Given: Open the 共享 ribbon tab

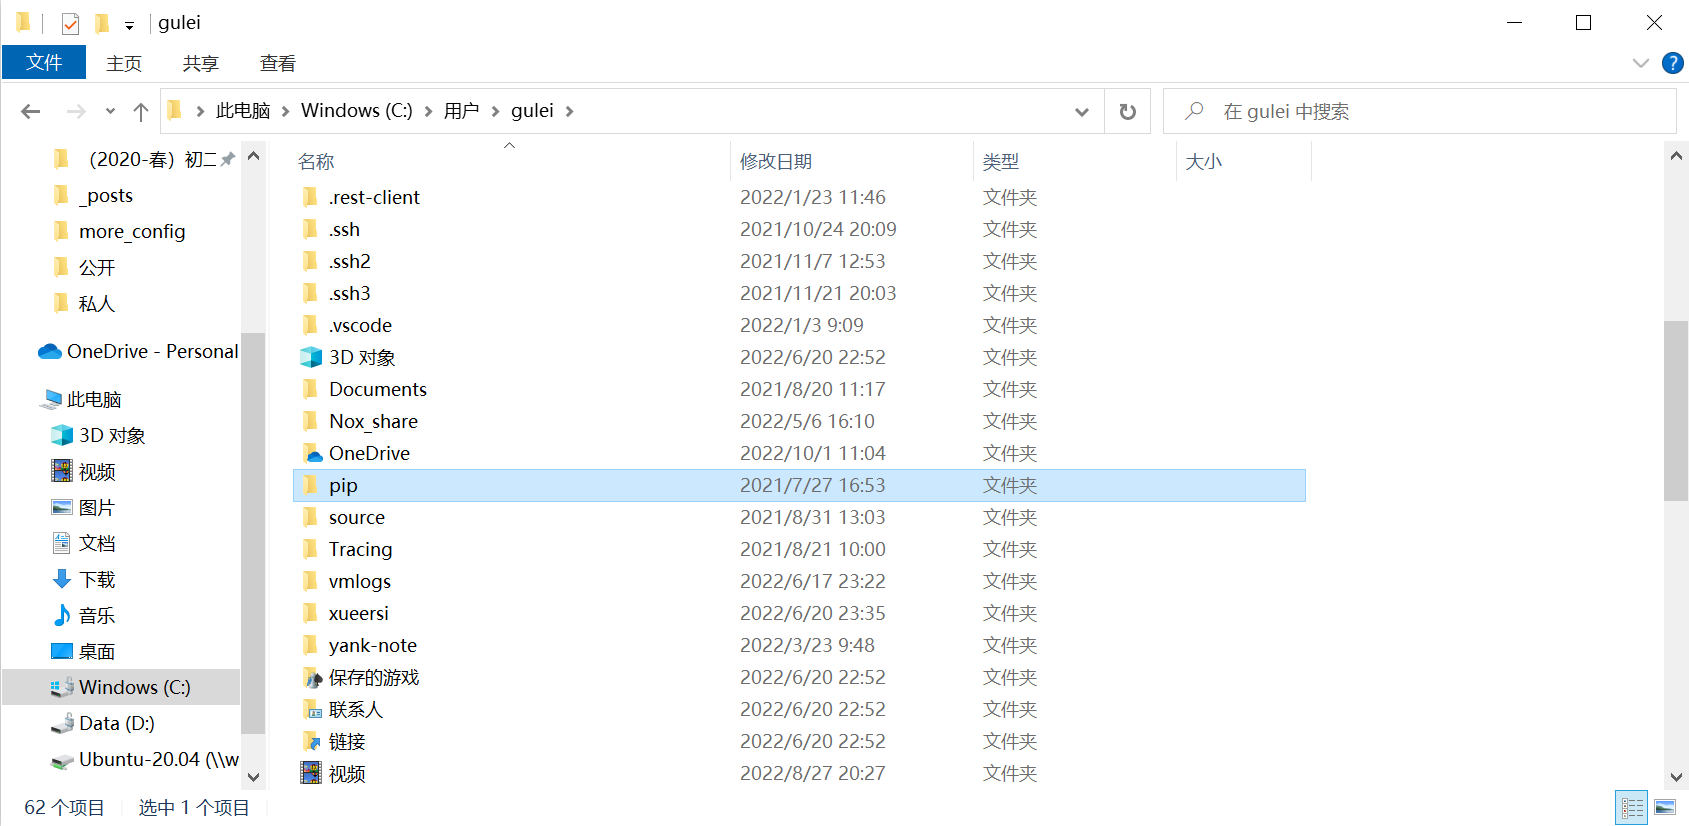Looking at the screenshot, I should [x=201, y=63].
